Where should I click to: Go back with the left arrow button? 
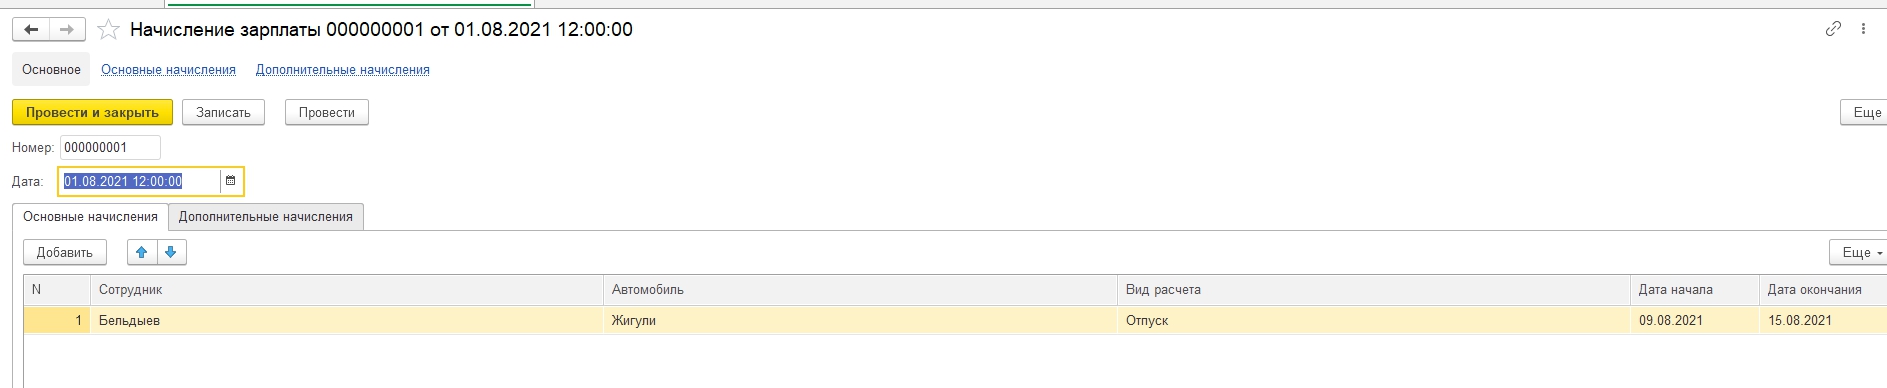click(x=31, y=30)
